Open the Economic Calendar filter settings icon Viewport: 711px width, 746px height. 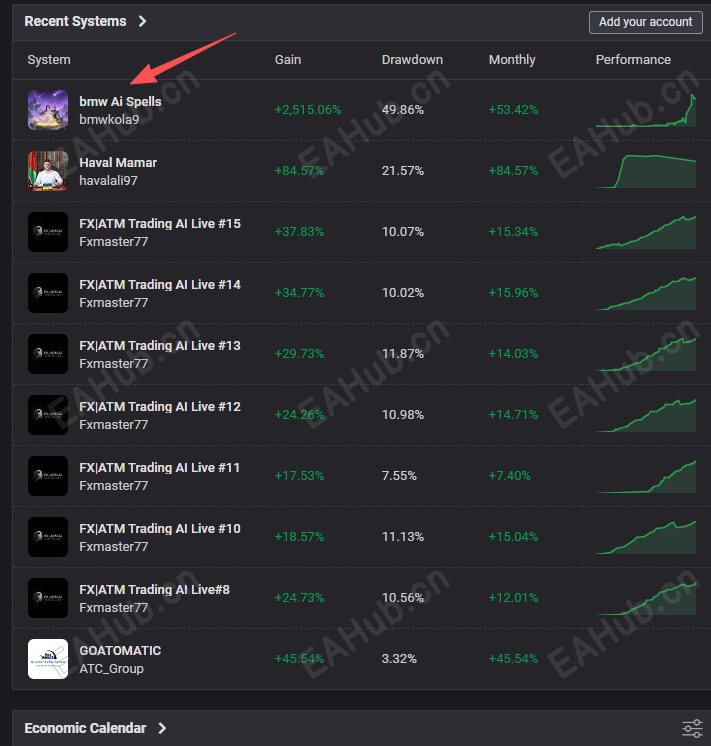point(692,728)
